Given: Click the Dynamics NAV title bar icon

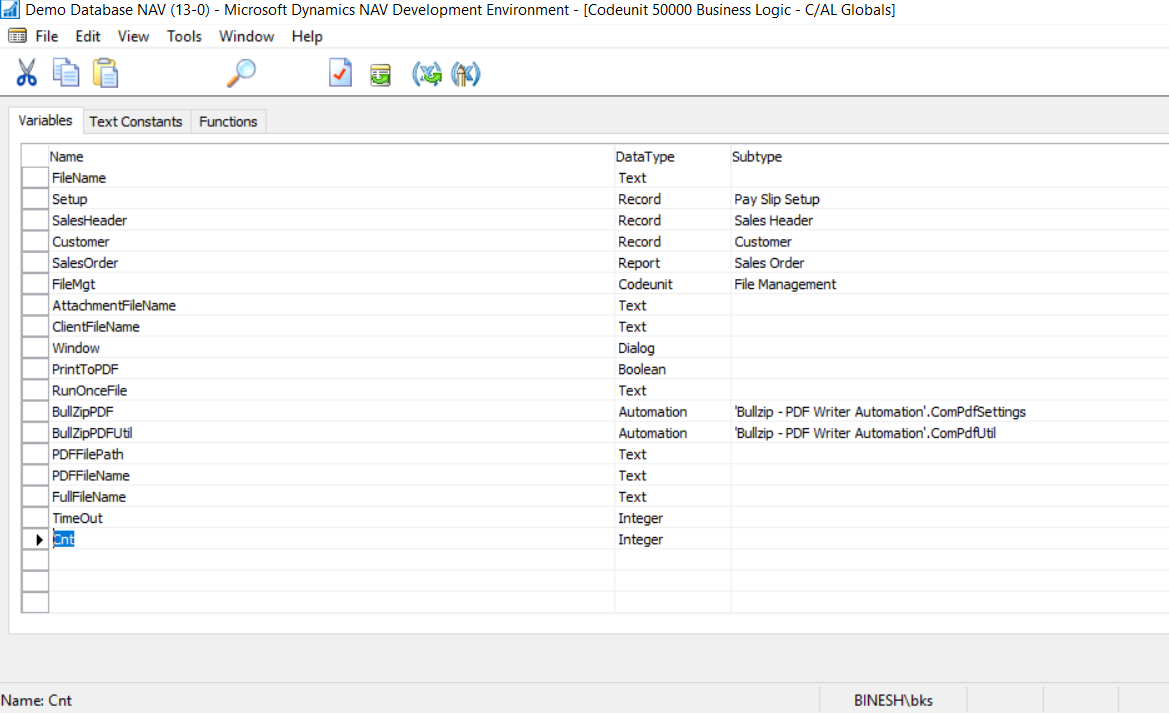Looking at the screenshot, I should pyautogui.click(x=9, y=10).
